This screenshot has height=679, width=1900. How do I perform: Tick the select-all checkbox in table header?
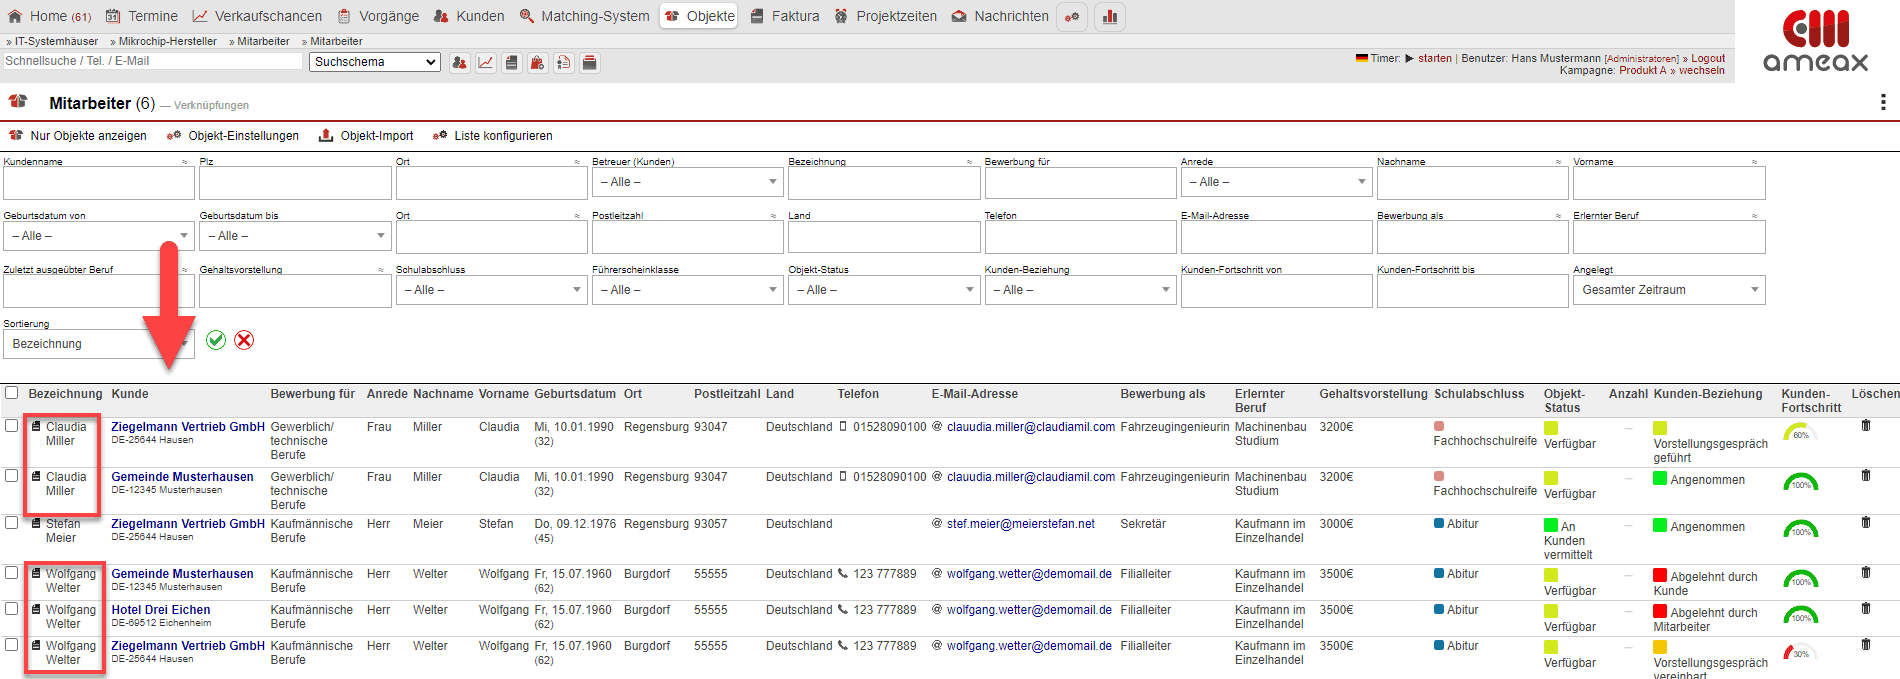[x=12, y=393]
